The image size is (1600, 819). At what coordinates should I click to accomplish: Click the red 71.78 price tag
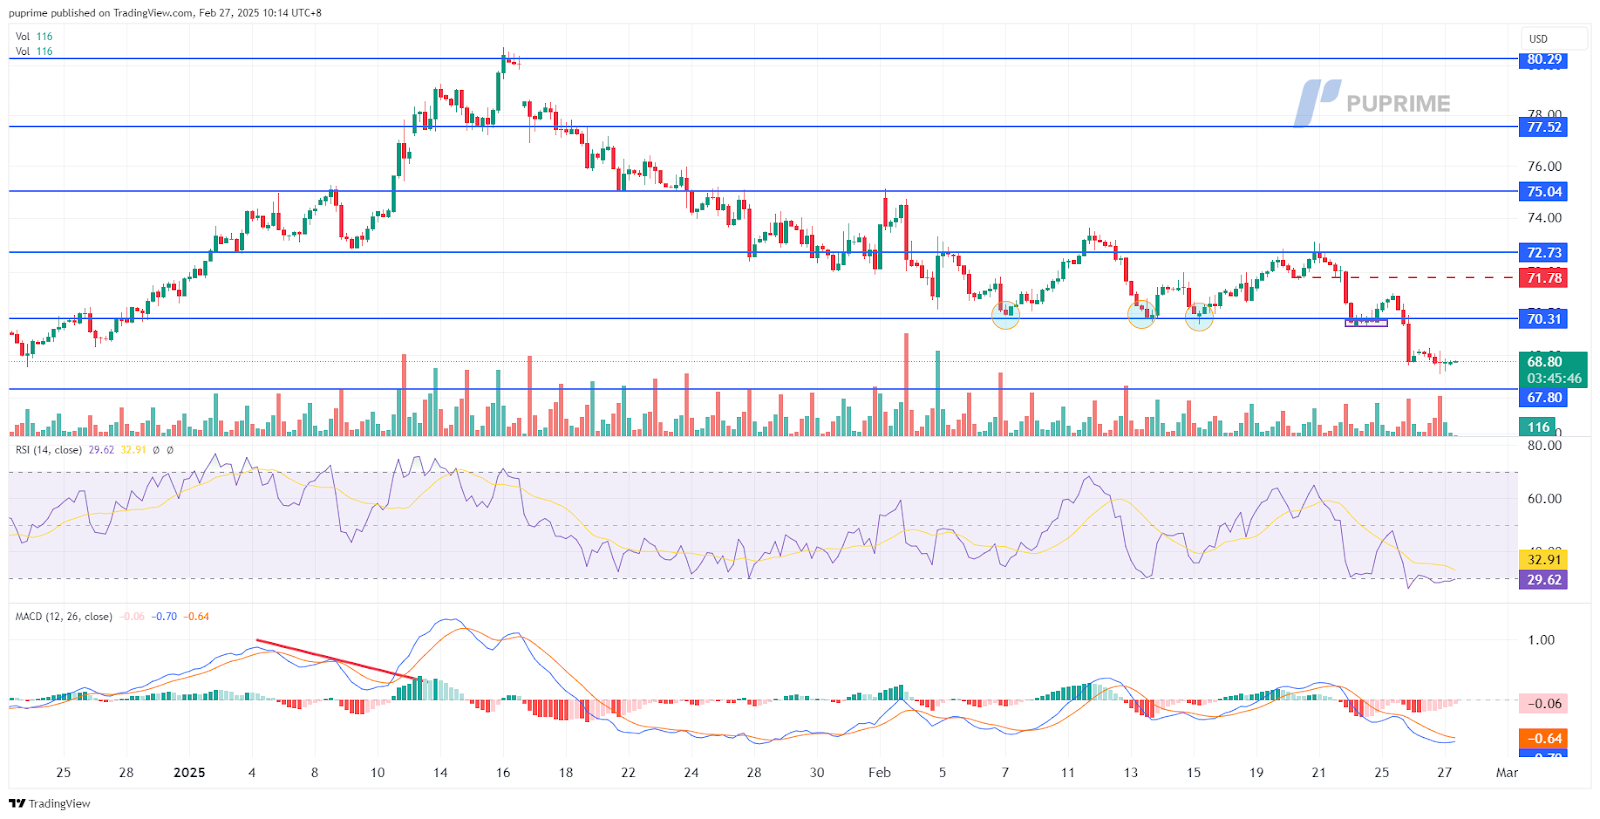(1544, 277)
